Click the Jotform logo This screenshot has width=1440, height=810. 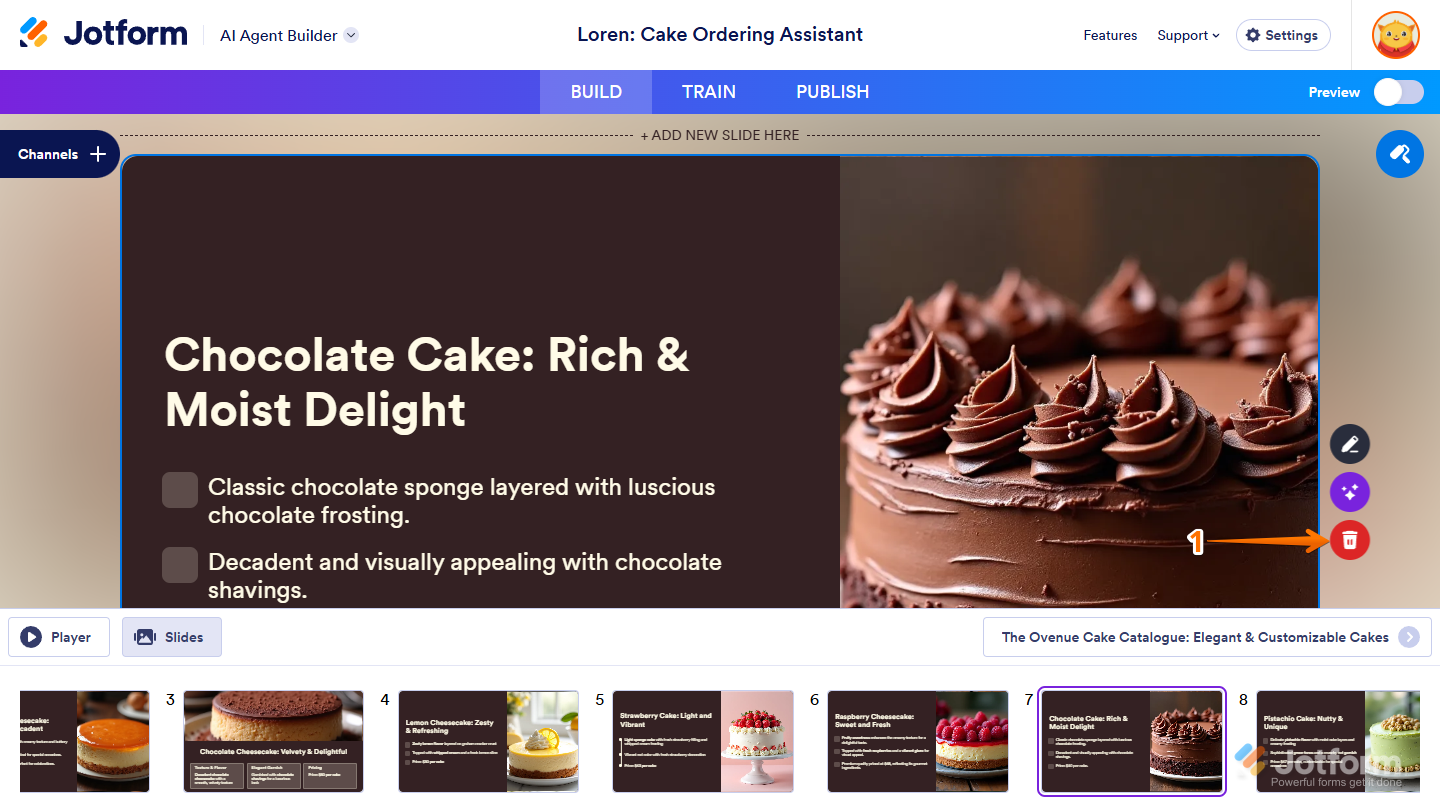tap(103, 34)
